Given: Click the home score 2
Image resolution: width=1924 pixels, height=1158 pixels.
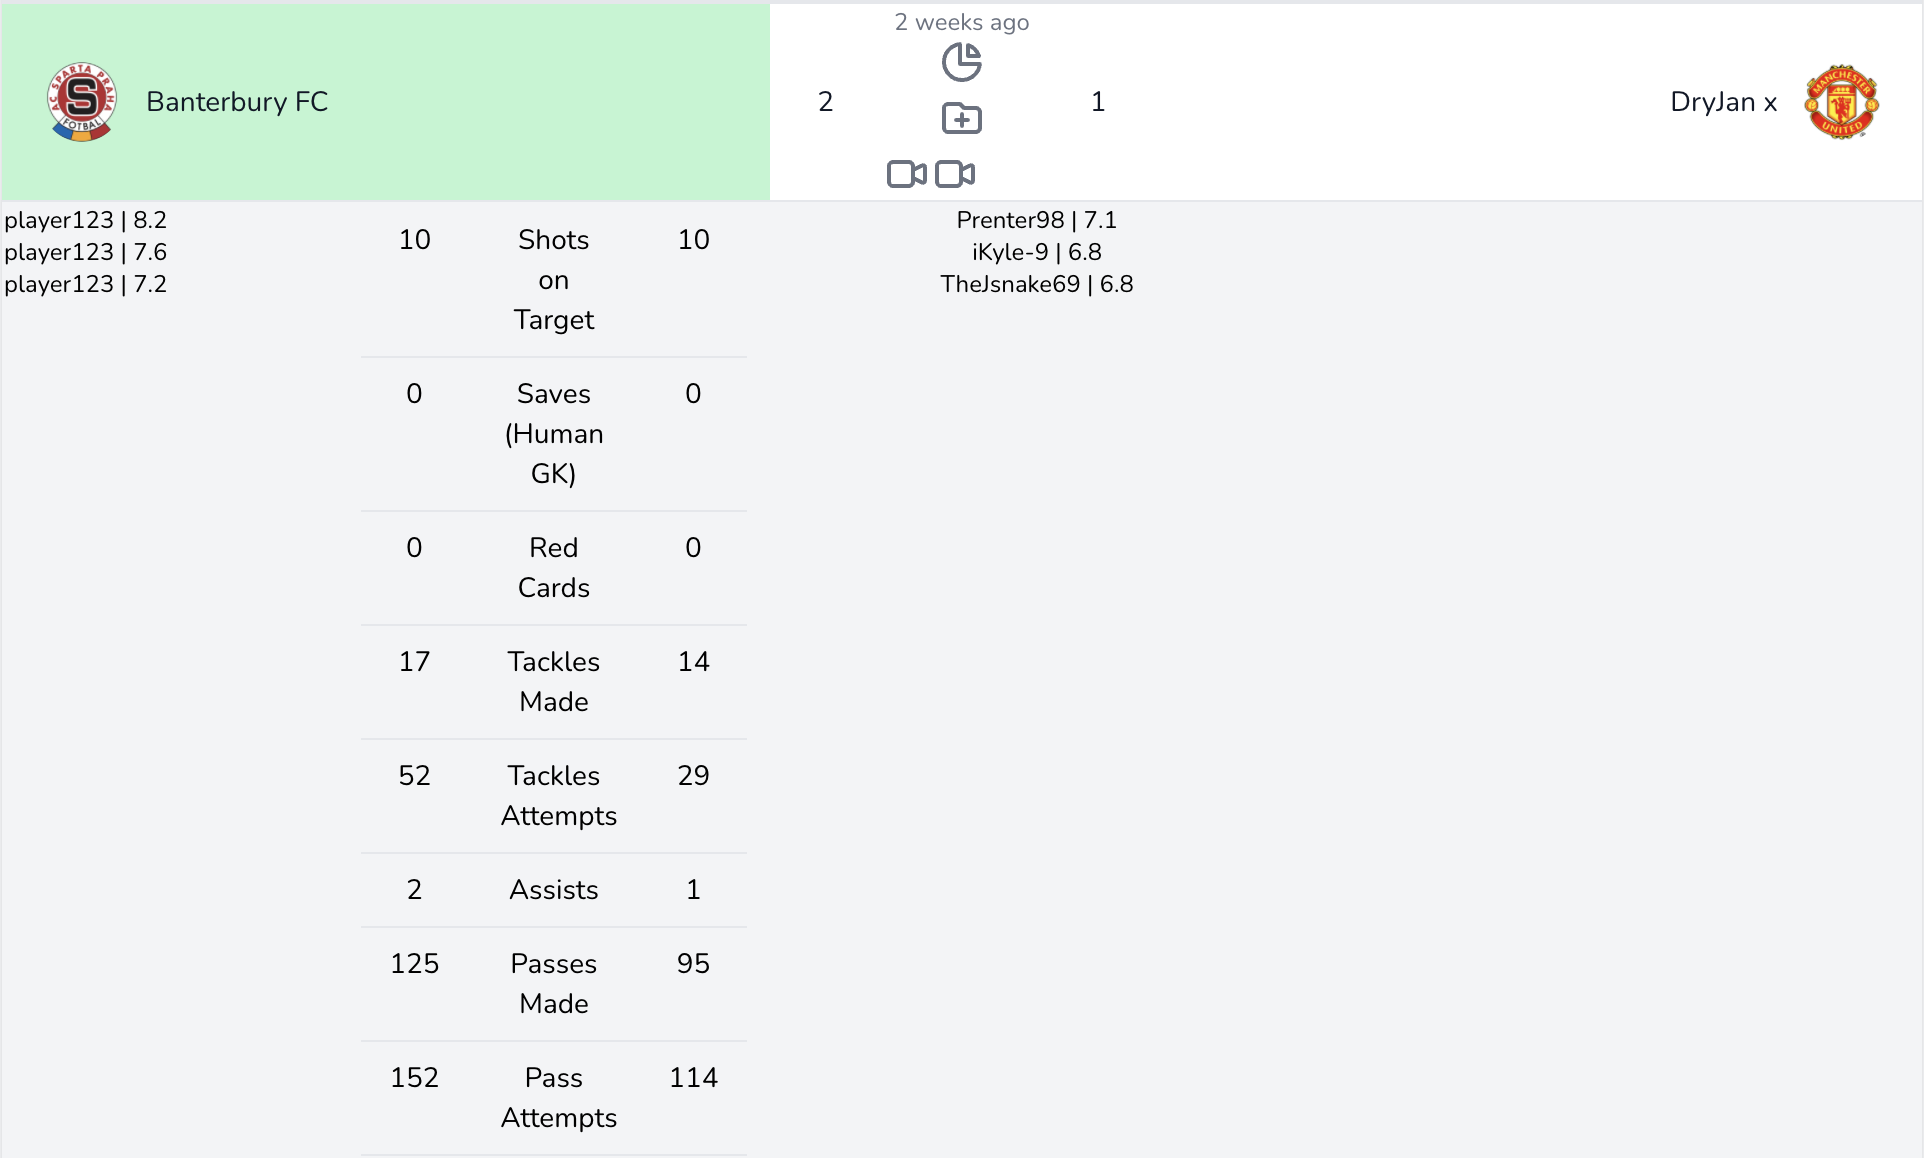Looking at the screenshot, I should point(825,102).
